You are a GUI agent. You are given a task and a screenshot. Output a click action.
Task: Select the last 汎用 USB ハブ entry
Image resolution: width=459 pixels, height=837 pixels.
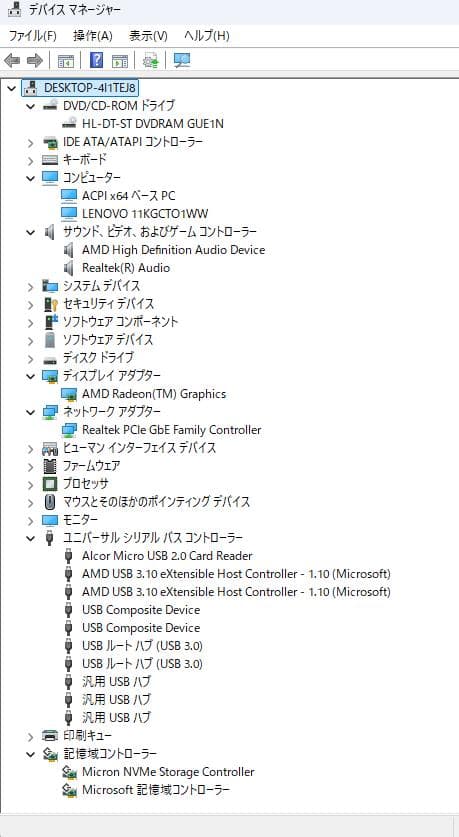click(116, 717)
